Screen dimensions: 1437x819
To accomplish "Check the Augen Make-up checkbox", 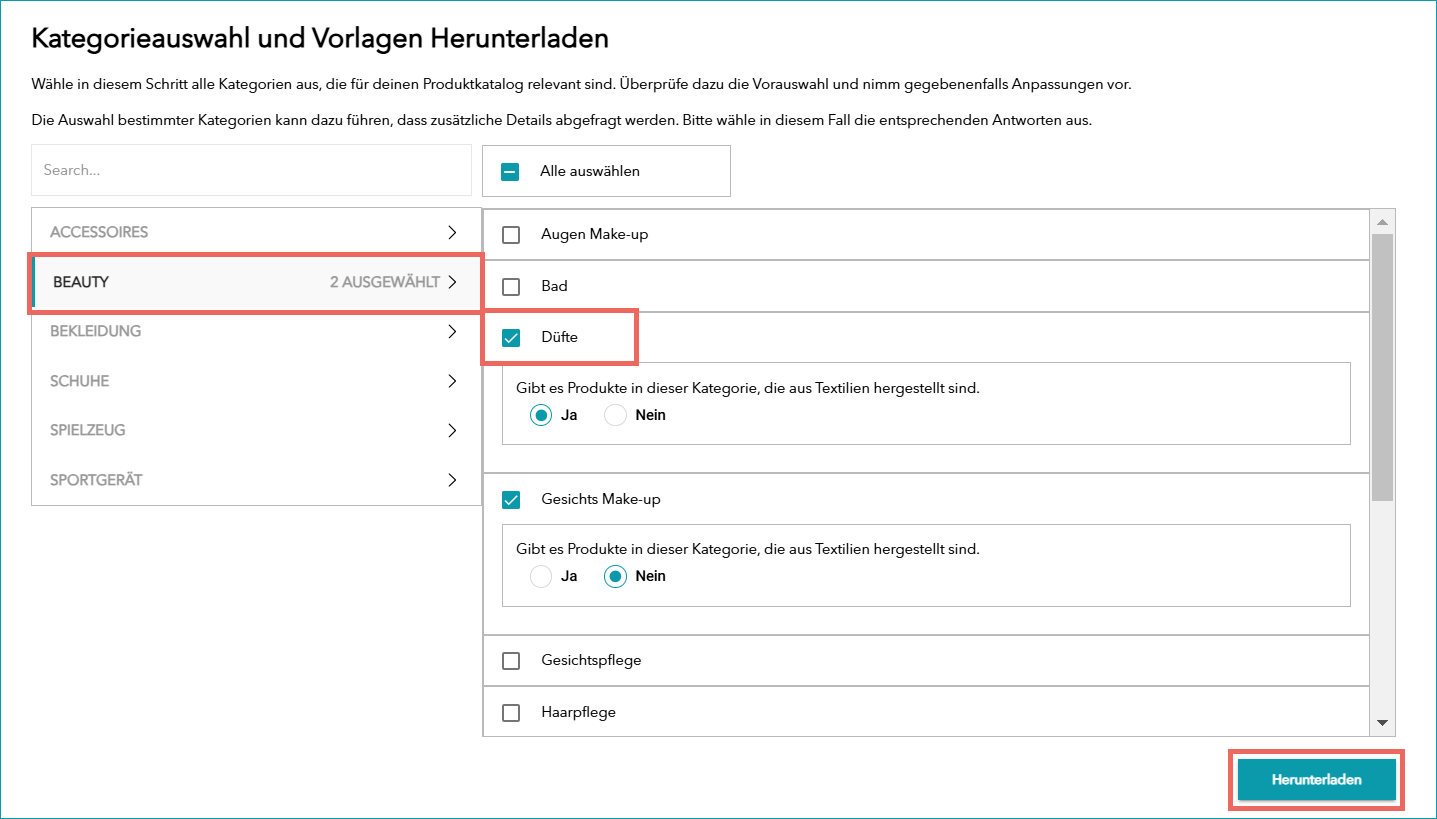I will [x=511, y=235].
